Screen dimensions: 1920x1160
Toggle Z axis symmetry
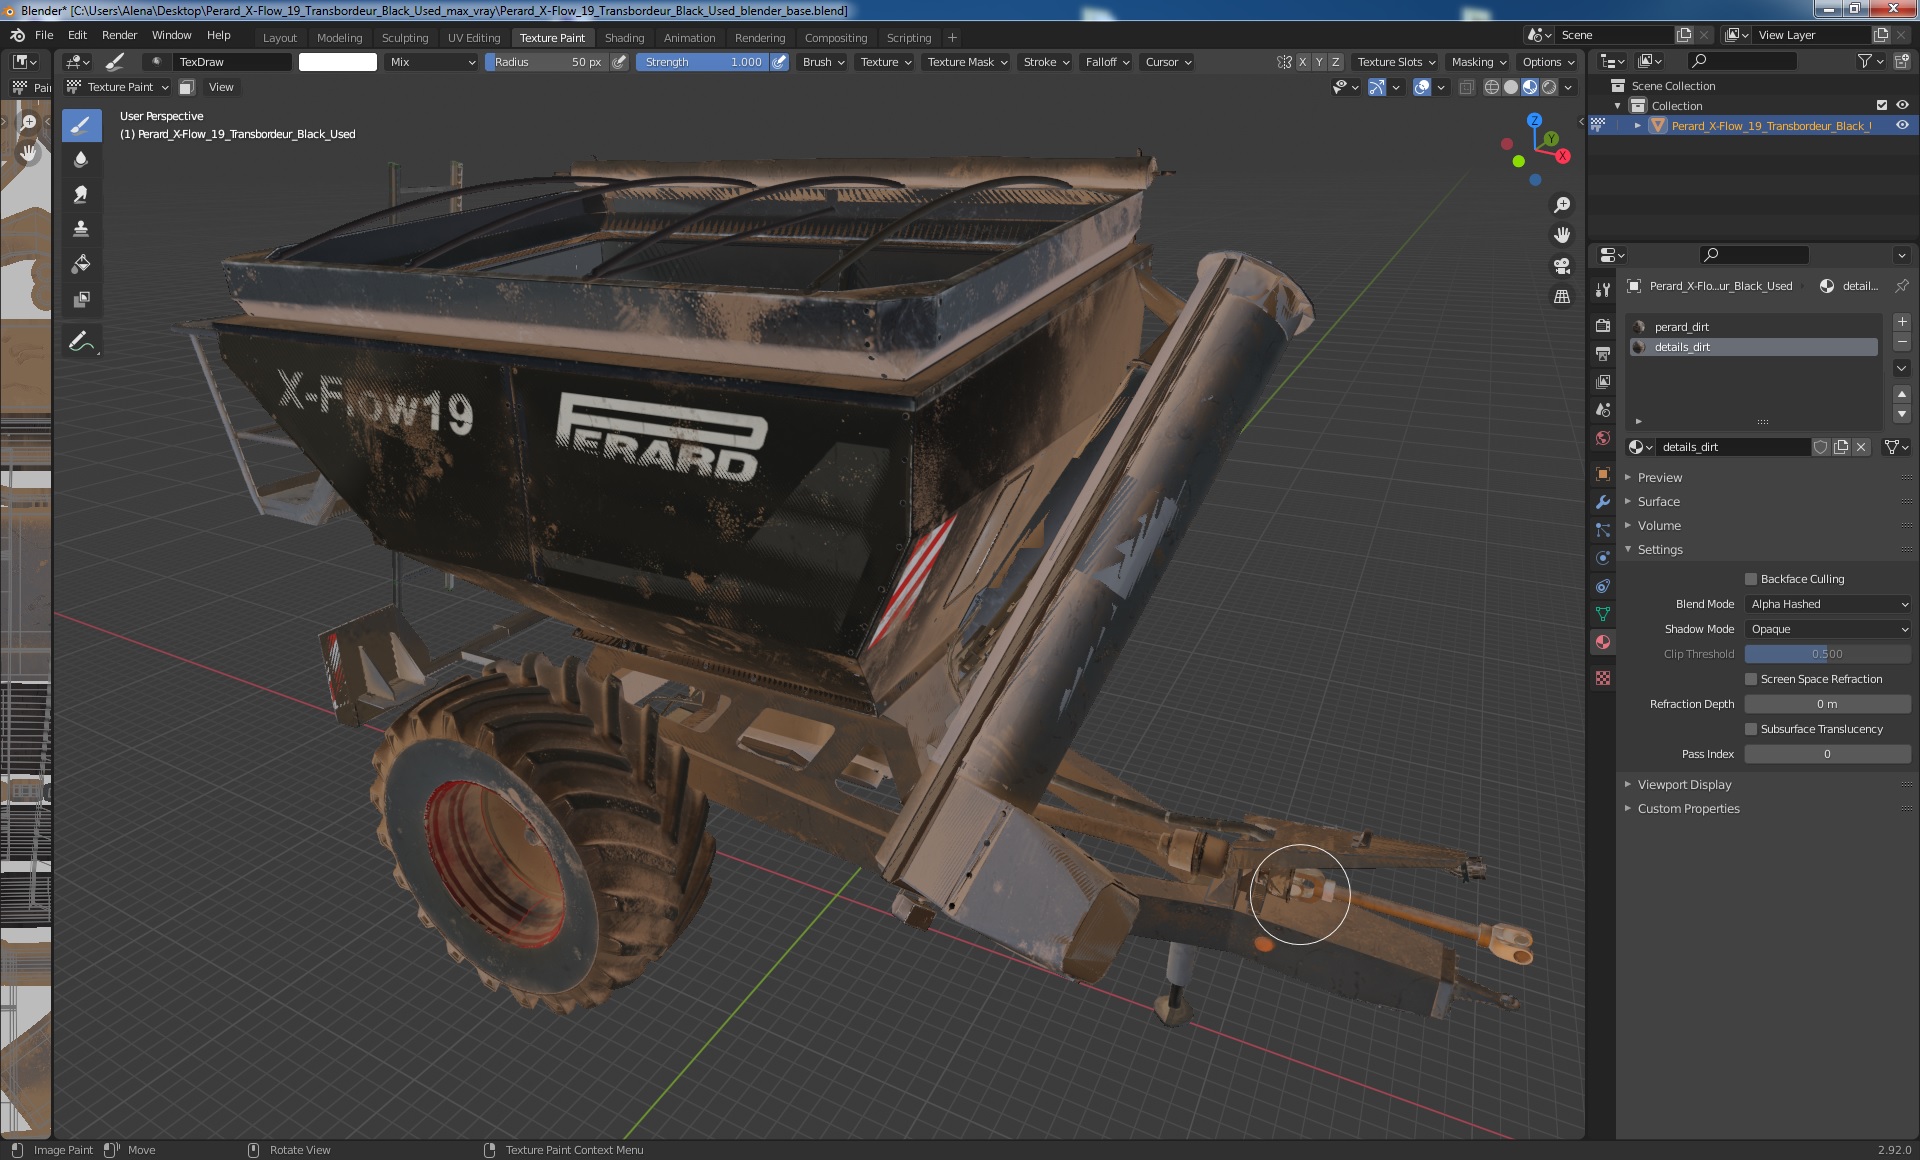pyautogui.click(x=1335, y=62)
